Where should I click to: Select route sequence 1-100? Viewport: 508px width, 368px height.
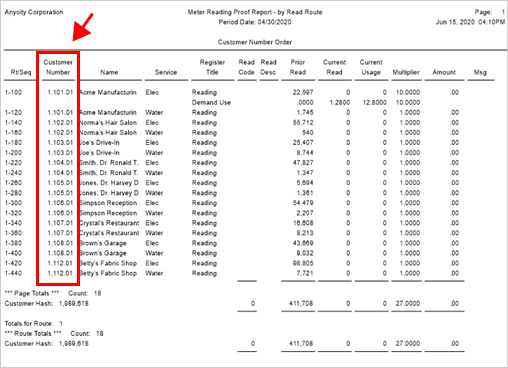13,92
